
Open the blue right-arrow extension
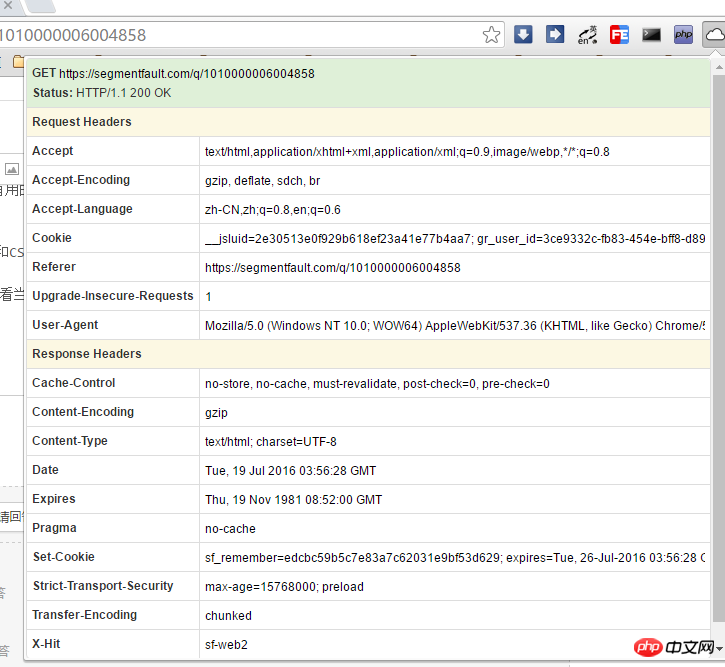(555, 35)
